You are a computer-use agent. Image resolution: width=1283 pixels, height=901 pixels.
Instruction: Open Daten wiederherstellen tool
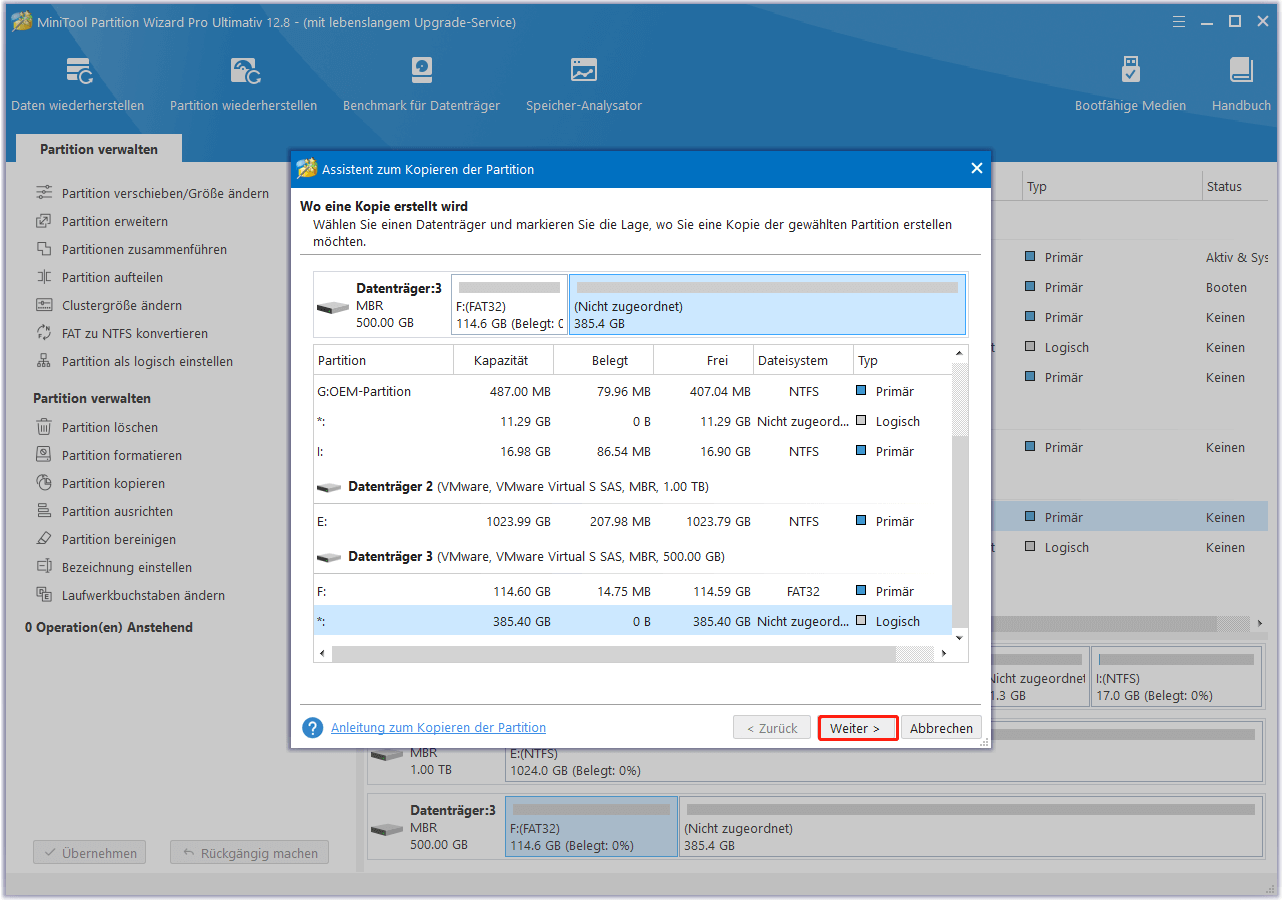click(x=78, y=84)
